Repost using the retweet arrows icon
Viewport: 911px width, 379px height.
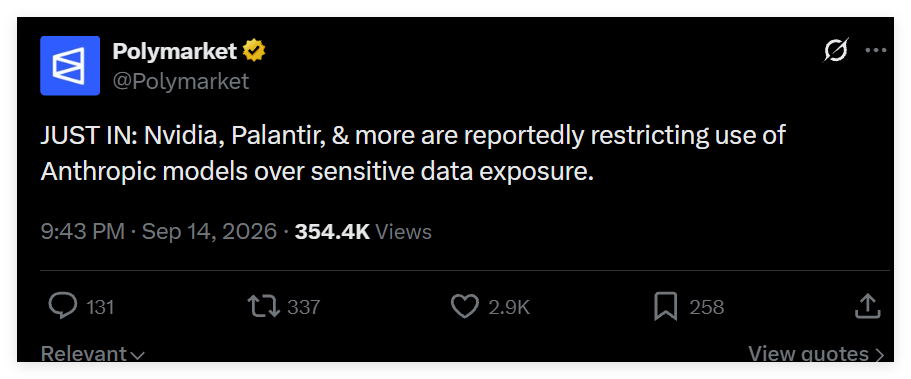pyautogui.click(x=264, y=306)
